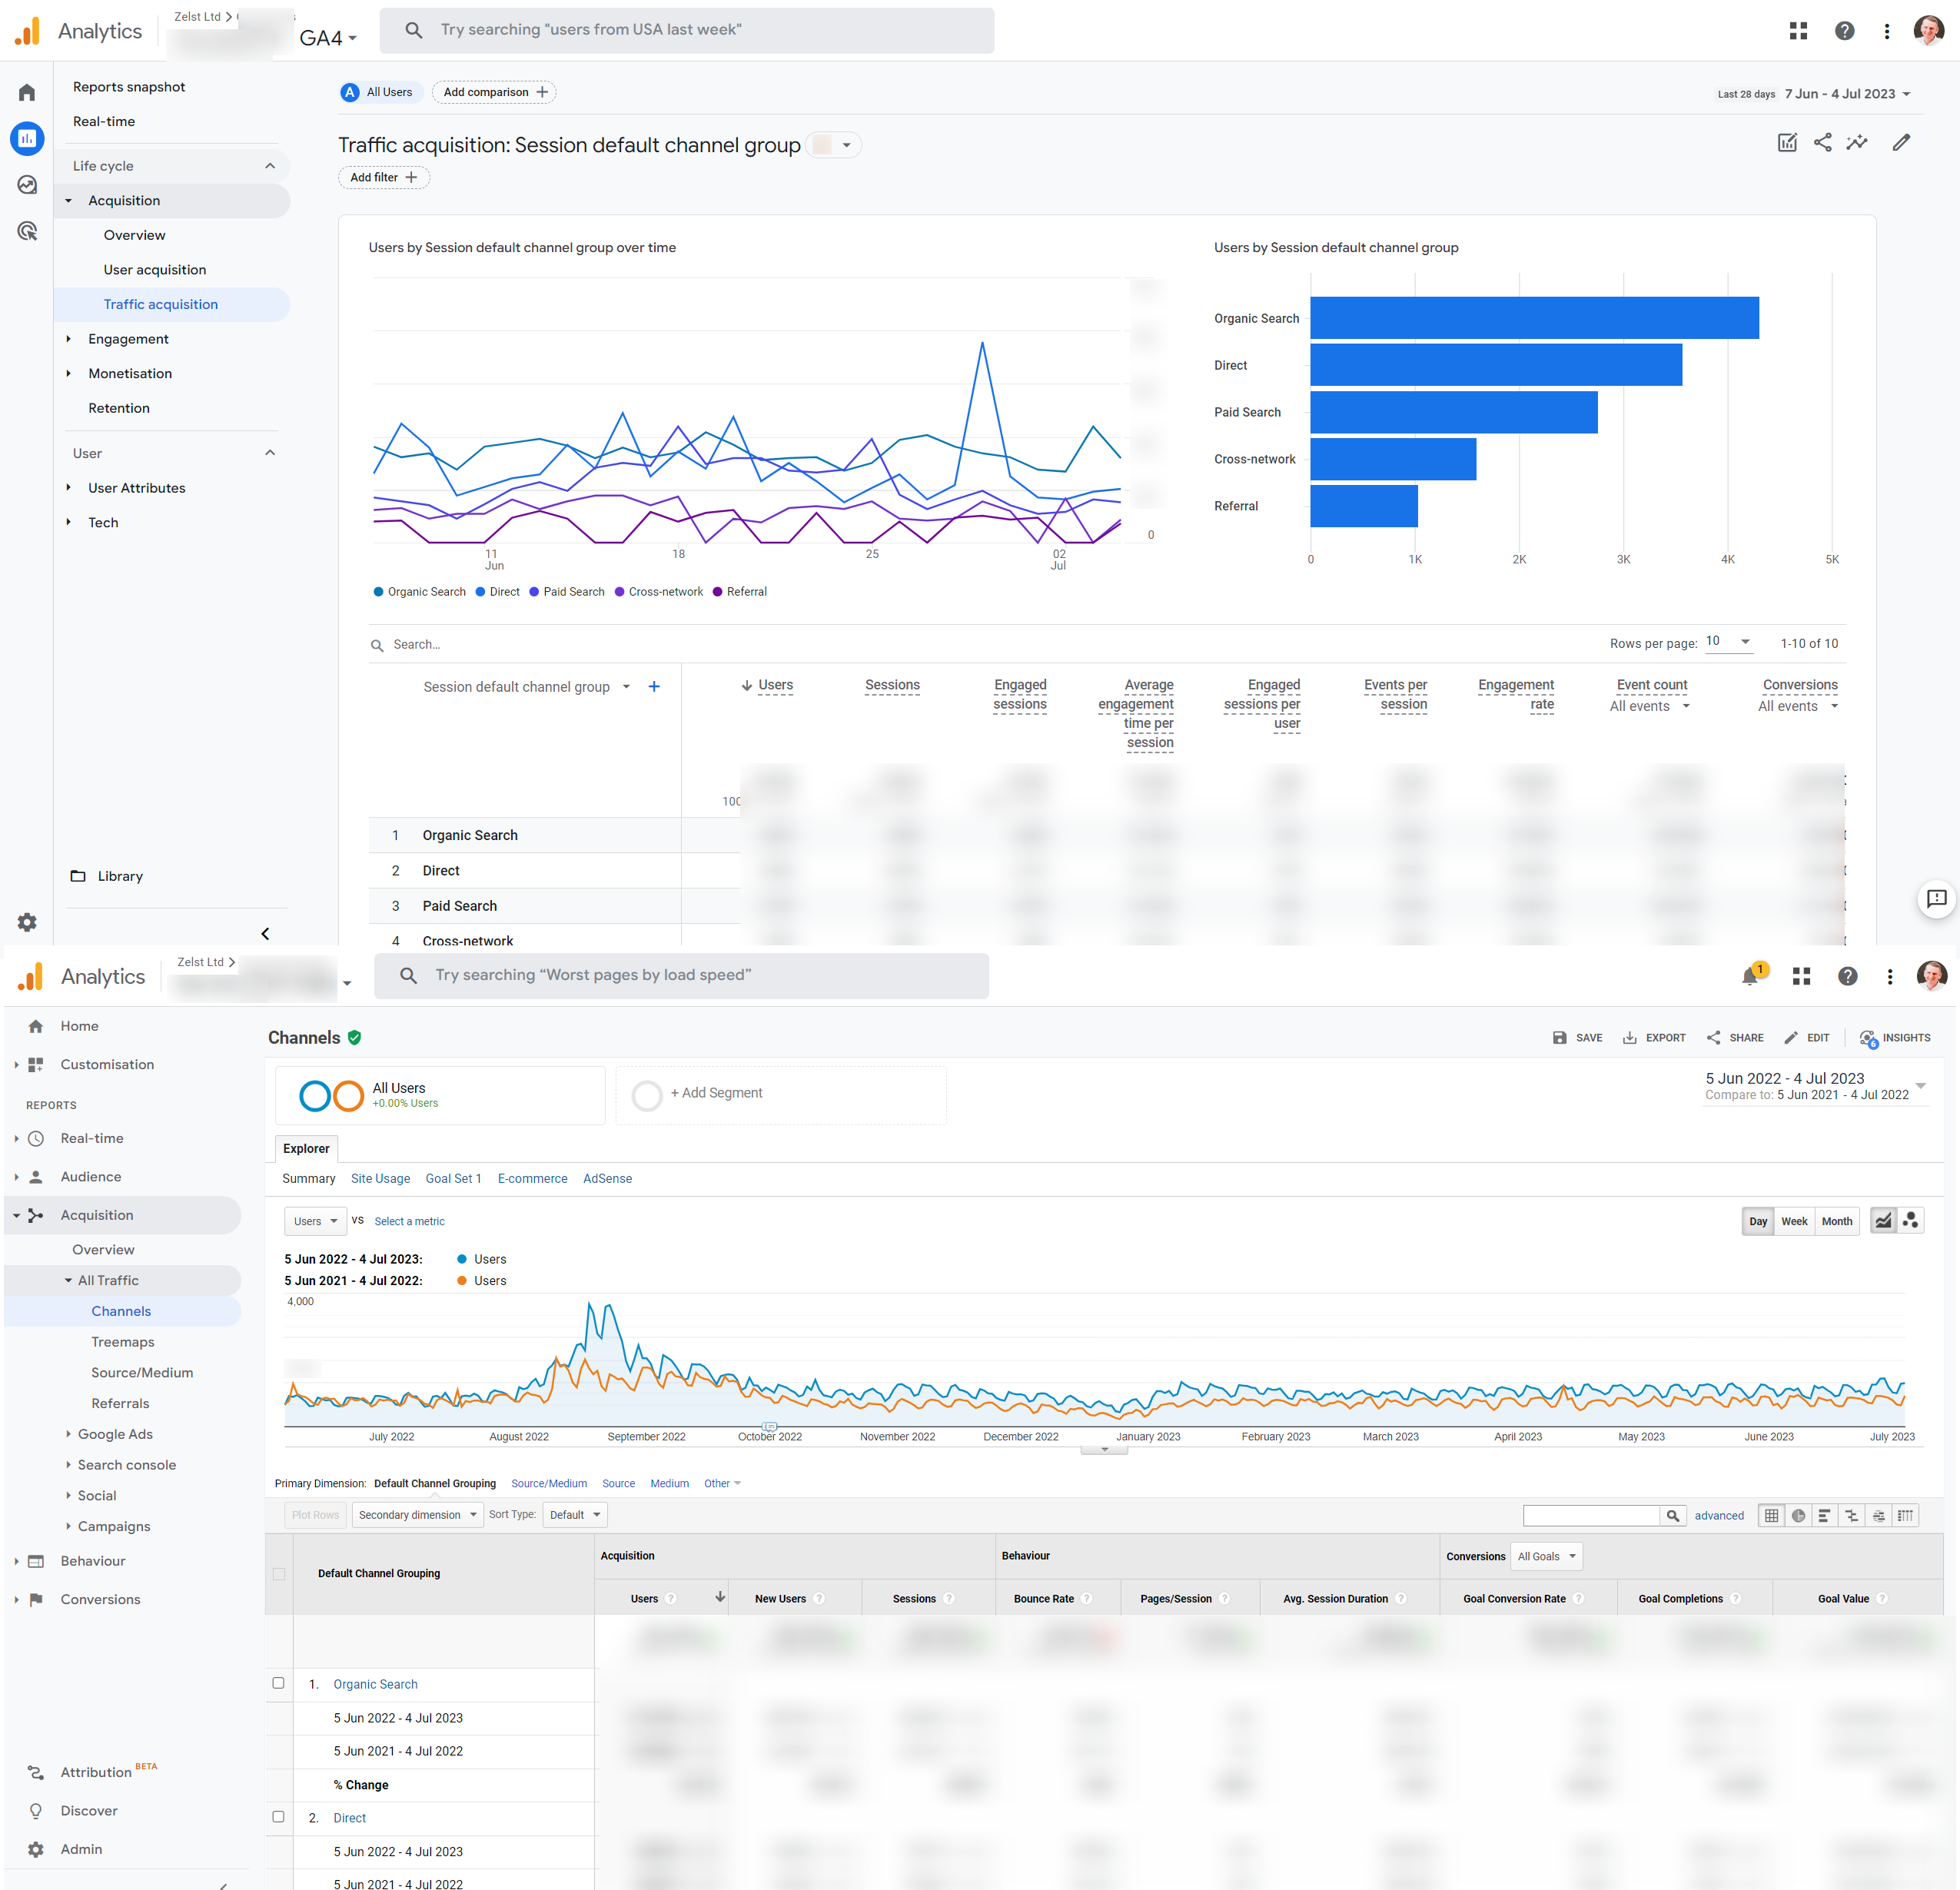
Task: Open the notifications bell in Analytics
Action: (x=1750, y=976)
